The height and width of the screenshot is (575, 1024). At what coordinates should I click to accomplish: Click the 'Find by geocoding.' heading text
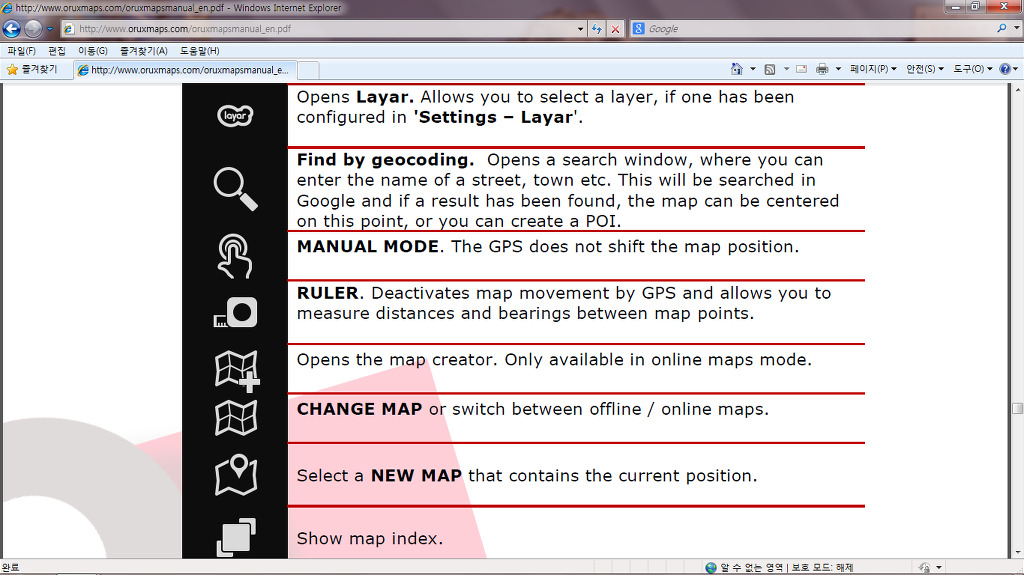pyautogui.click(x=385, y=160)
